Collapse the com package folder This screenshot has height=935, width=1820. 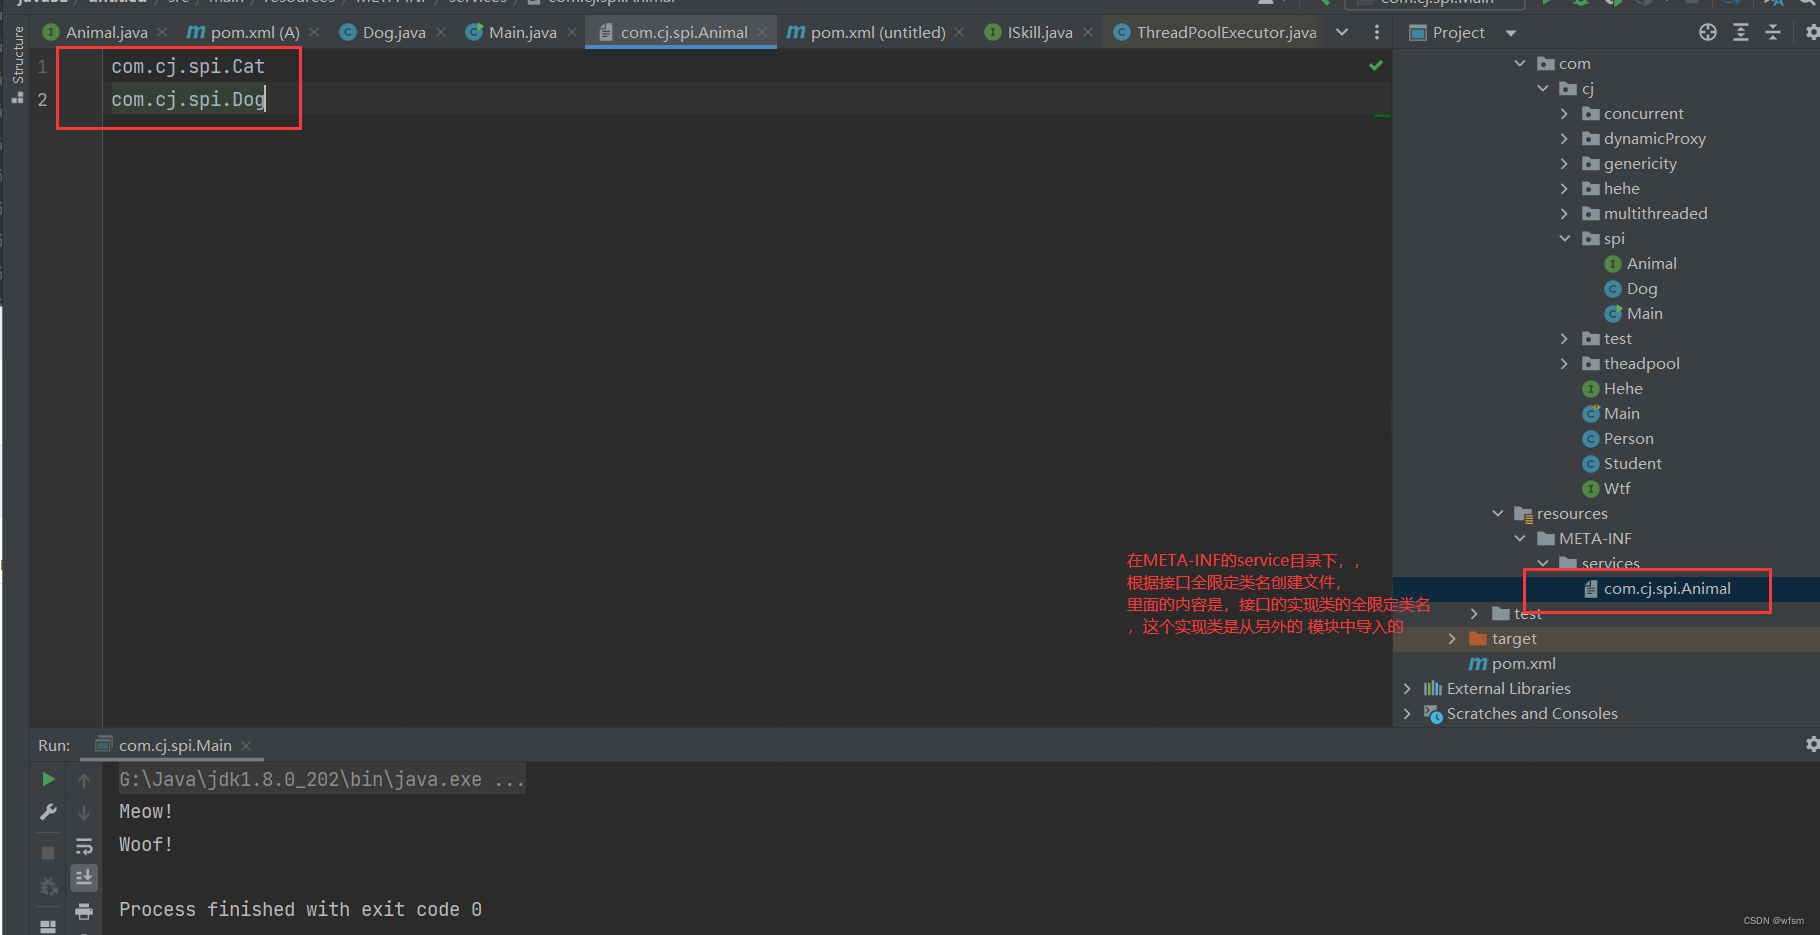[1520, 64]
